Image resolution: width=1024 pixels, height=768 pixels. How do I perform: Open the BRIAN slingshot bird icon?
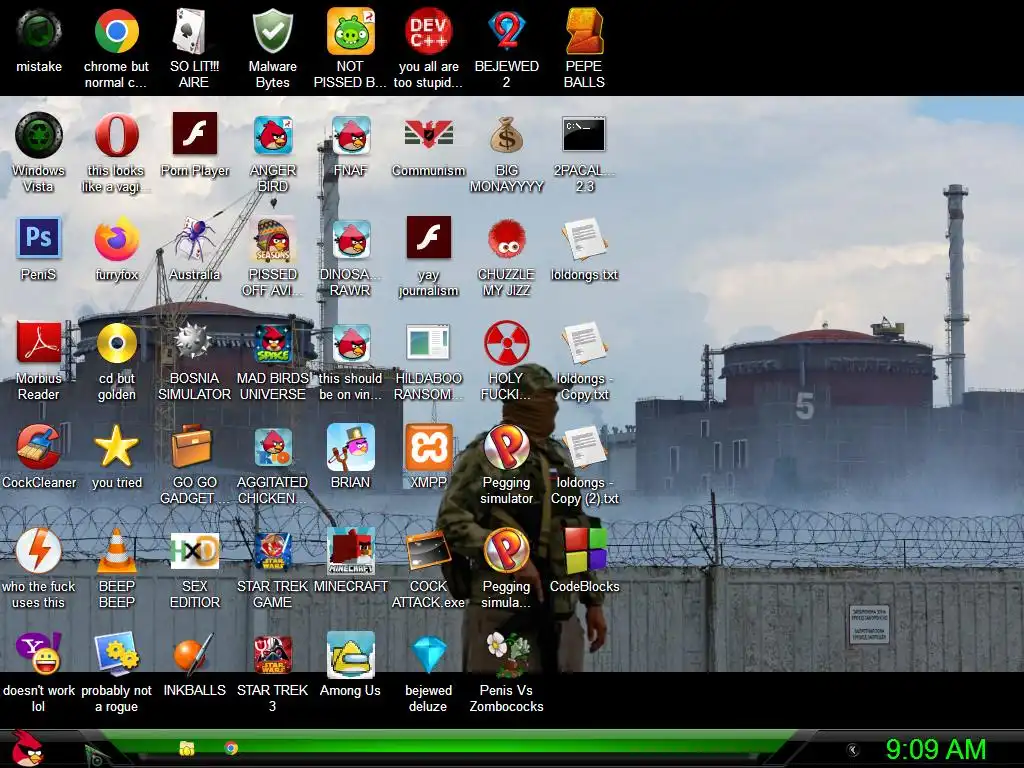click(350, 447)
